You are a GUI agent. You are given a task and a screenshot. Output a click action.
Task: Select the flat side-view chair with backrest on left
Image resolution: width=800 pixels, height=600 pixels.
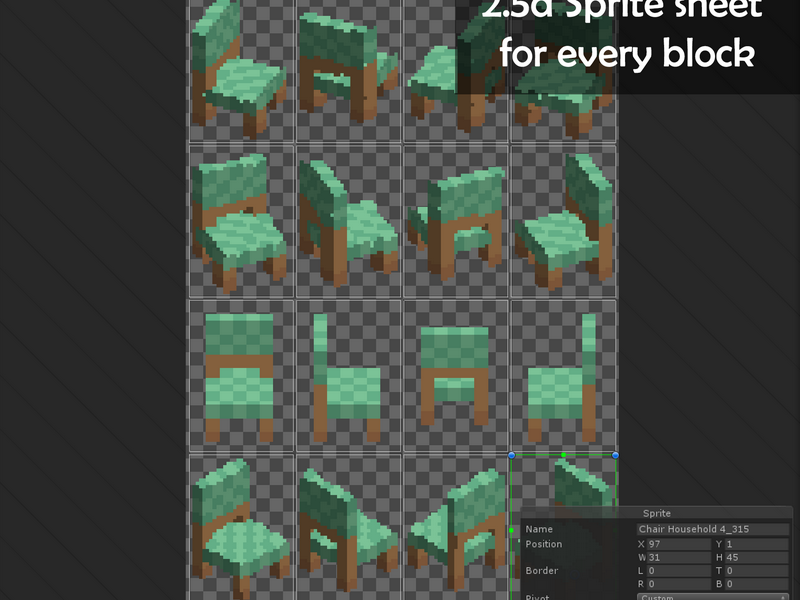point(348,376)
